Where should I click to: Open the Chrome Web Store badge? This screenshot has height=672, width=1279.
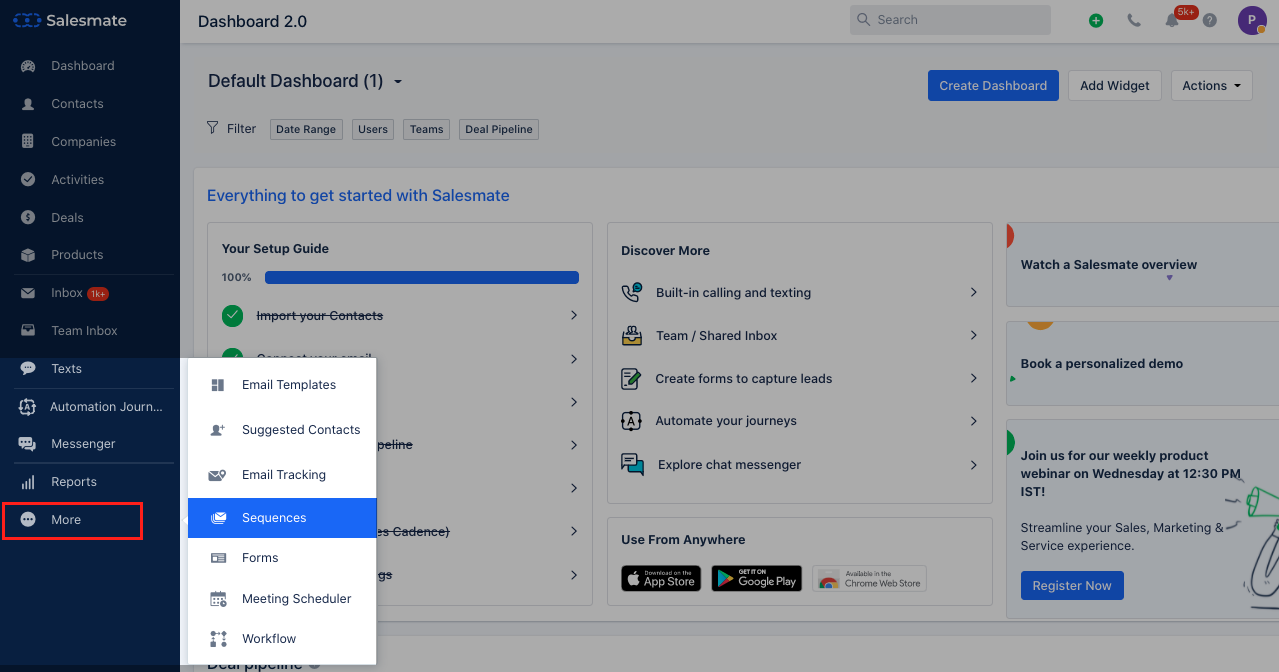coord(869,579)
